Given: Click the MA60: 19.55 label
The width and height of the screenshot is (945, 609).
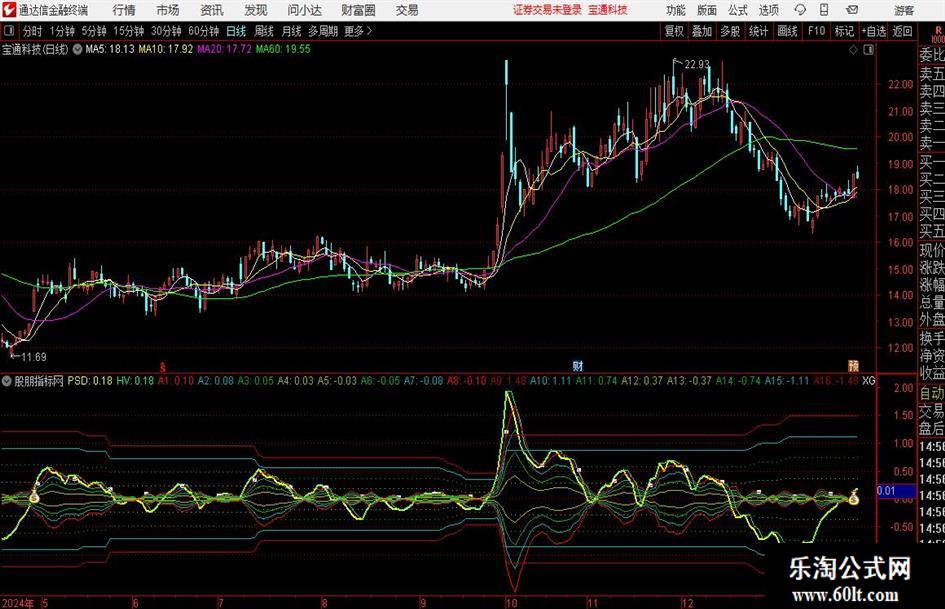Looking at the screenshot, I should (x=283, y=49).
